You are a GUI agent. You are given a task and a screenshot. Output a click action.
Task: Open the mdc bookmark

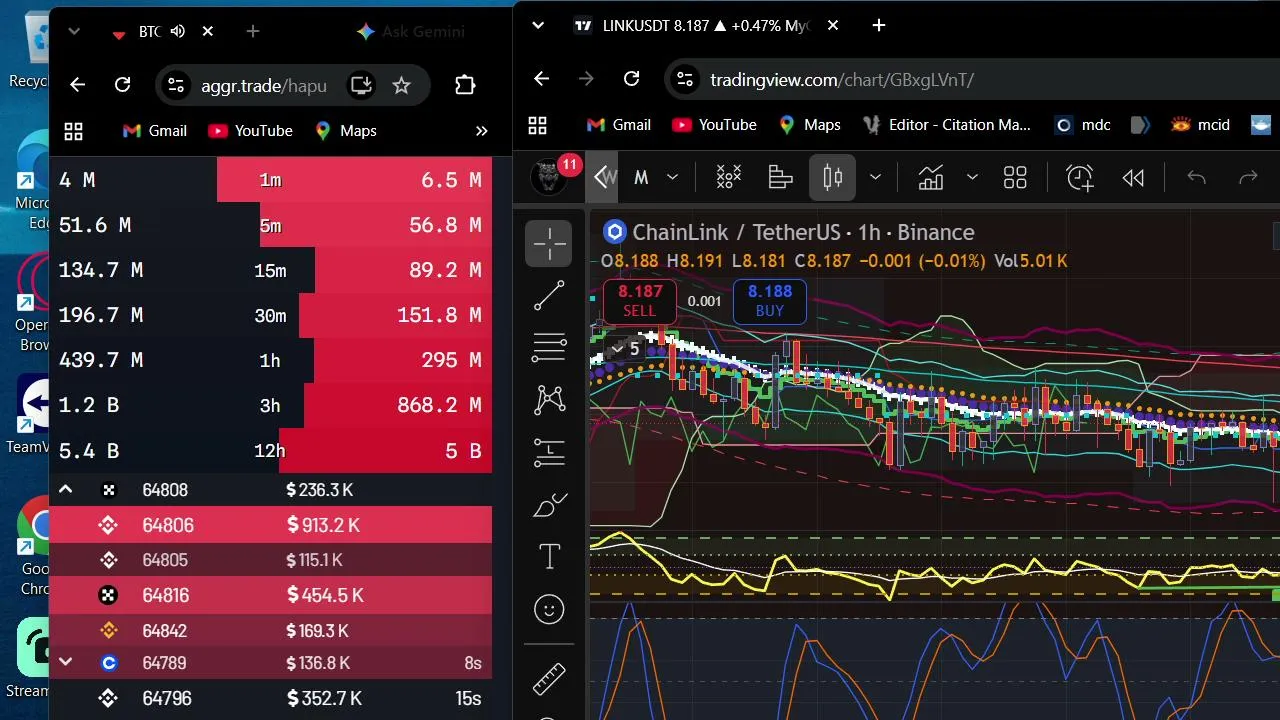coord(1083,125)
